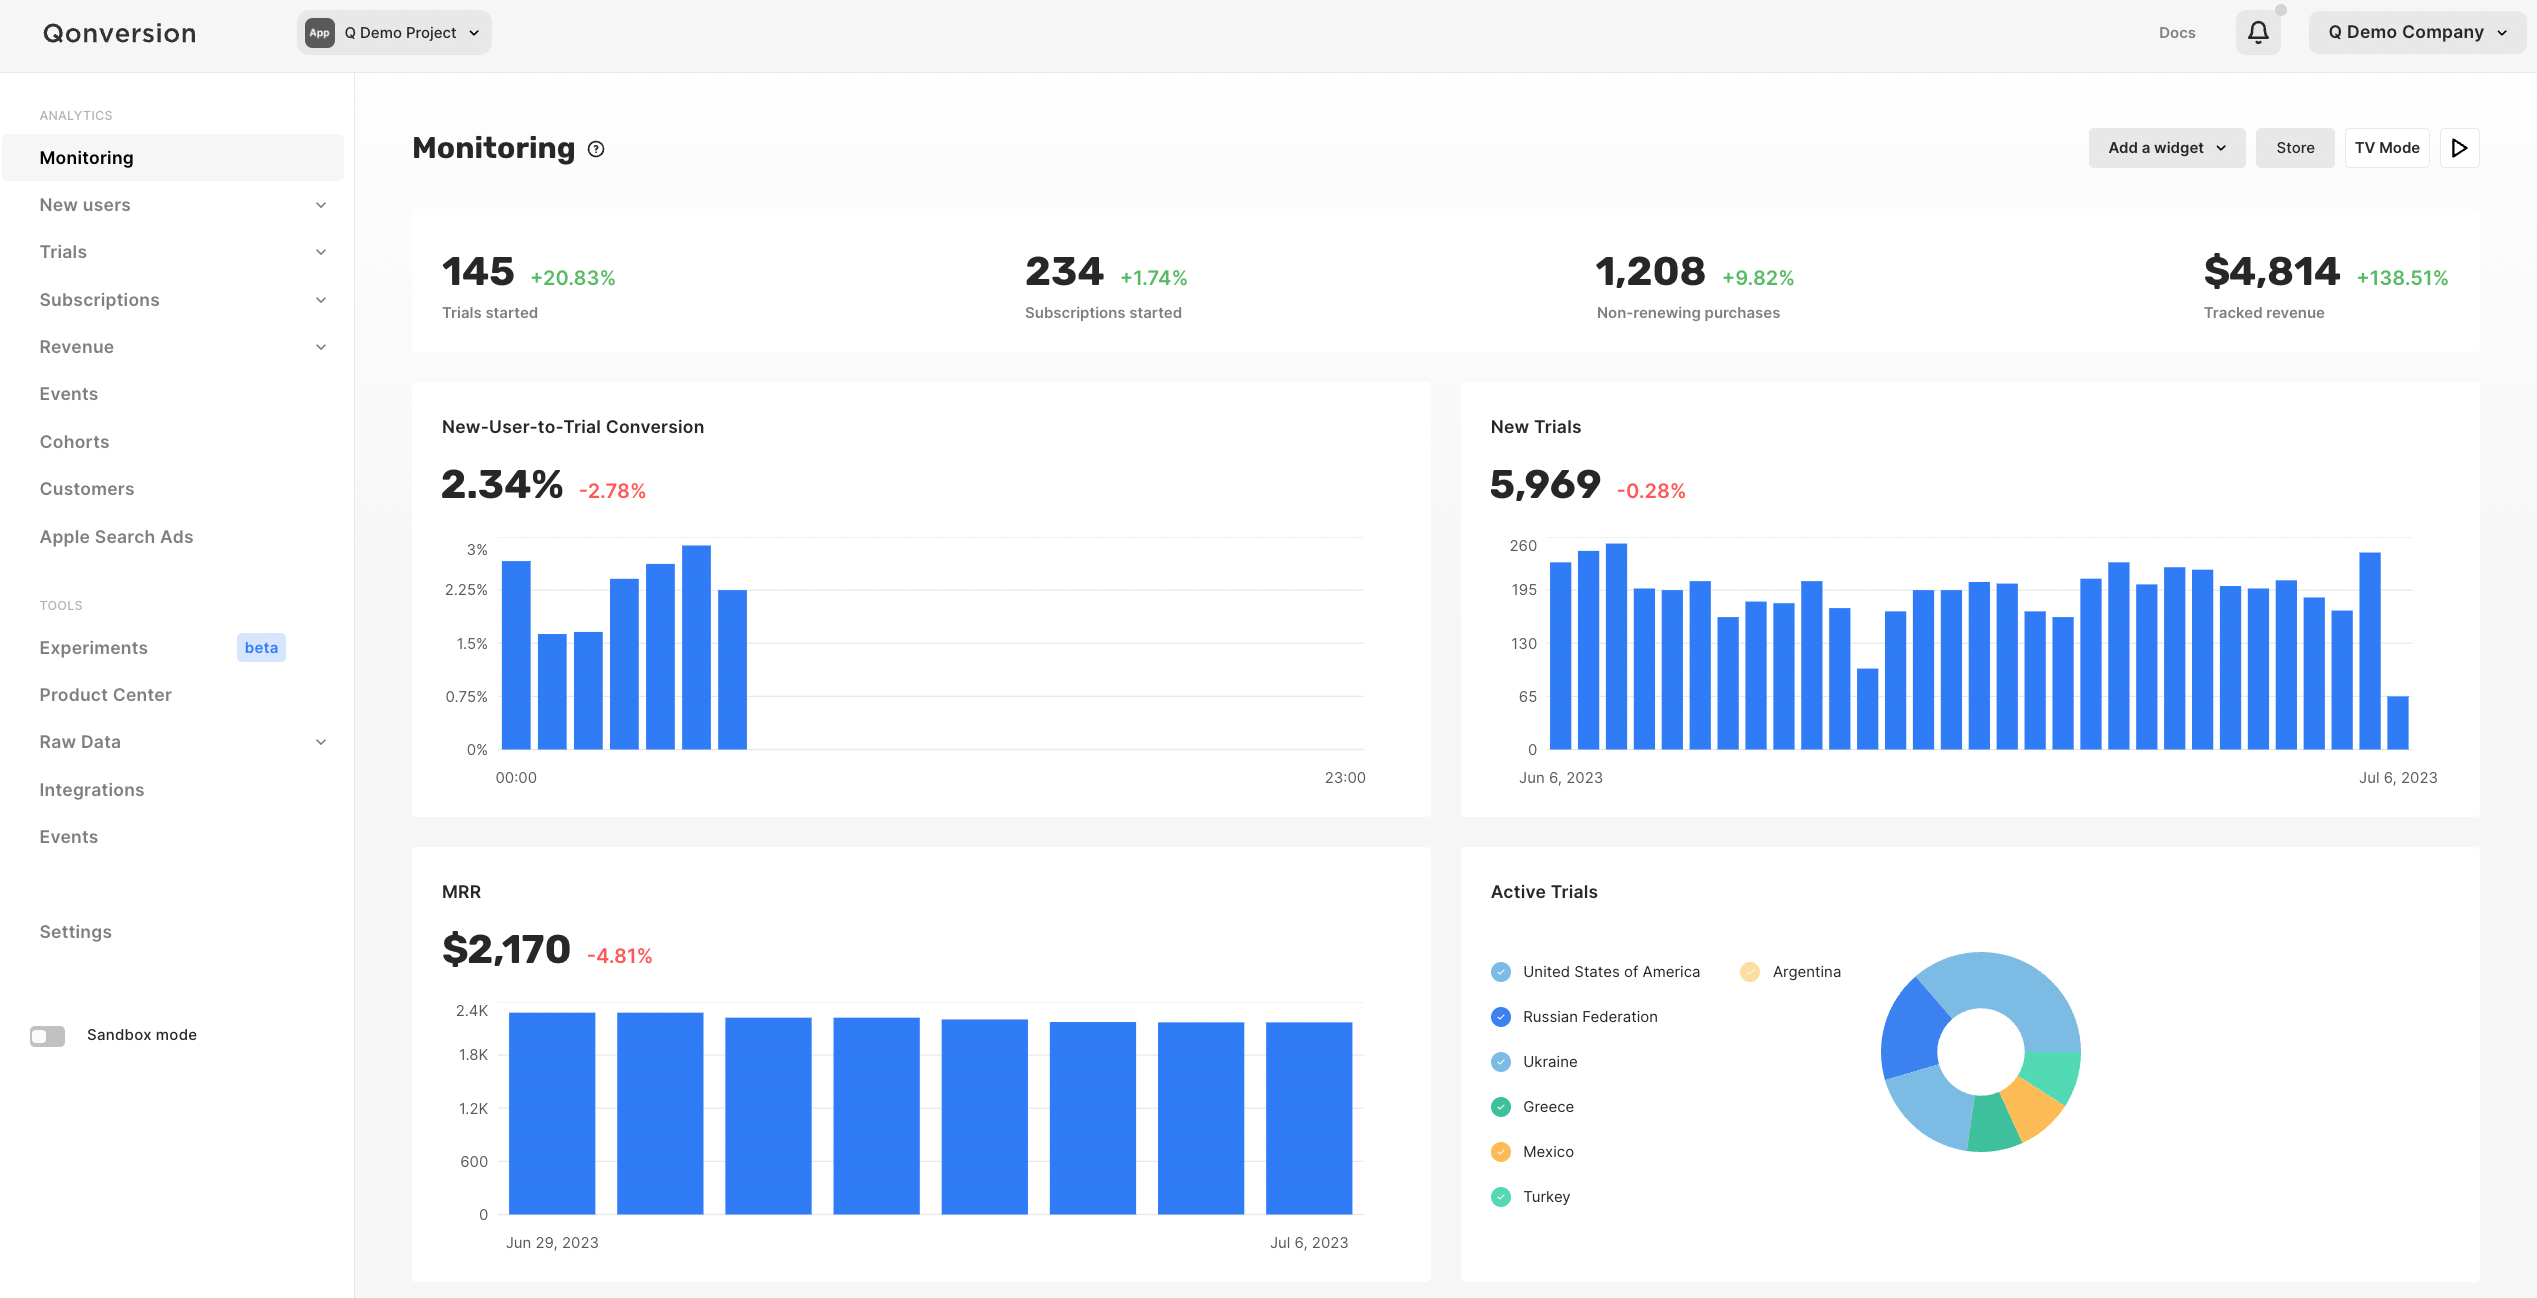Click the Monitoring help question-mark icon
Image resolution: width=2537 pixels, height=1298 pixels.
pos(596,149)
